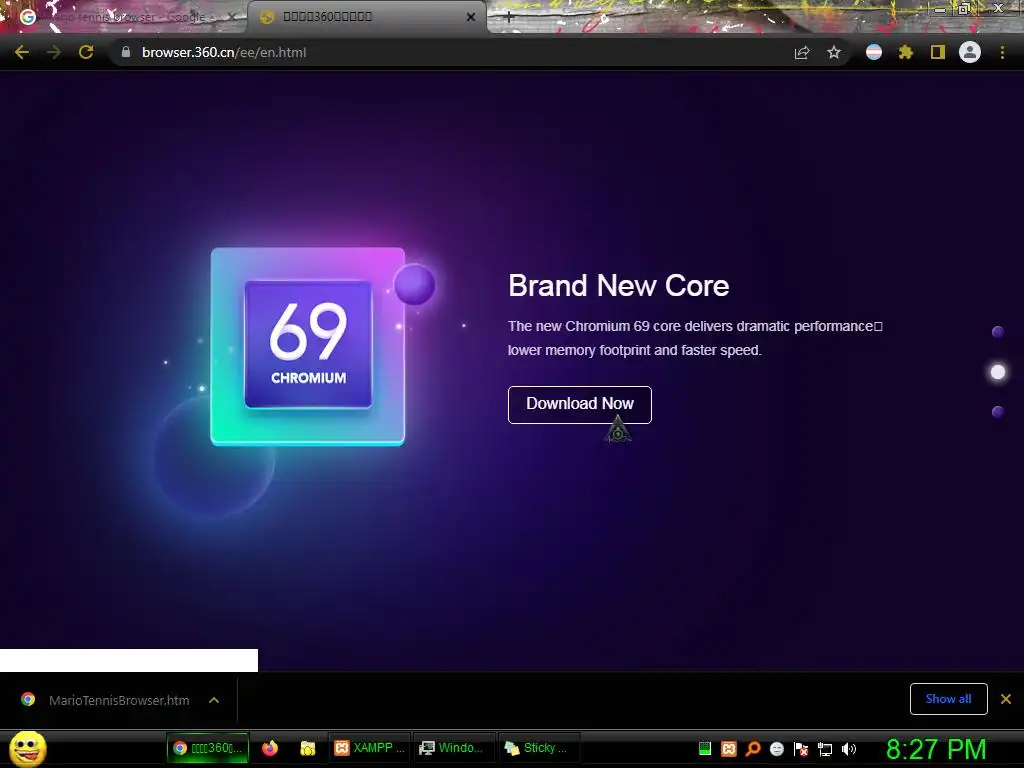This screenshot has width=1024, height=768.
Task: Close the 360 browser tab
Action: click(471, 17)
